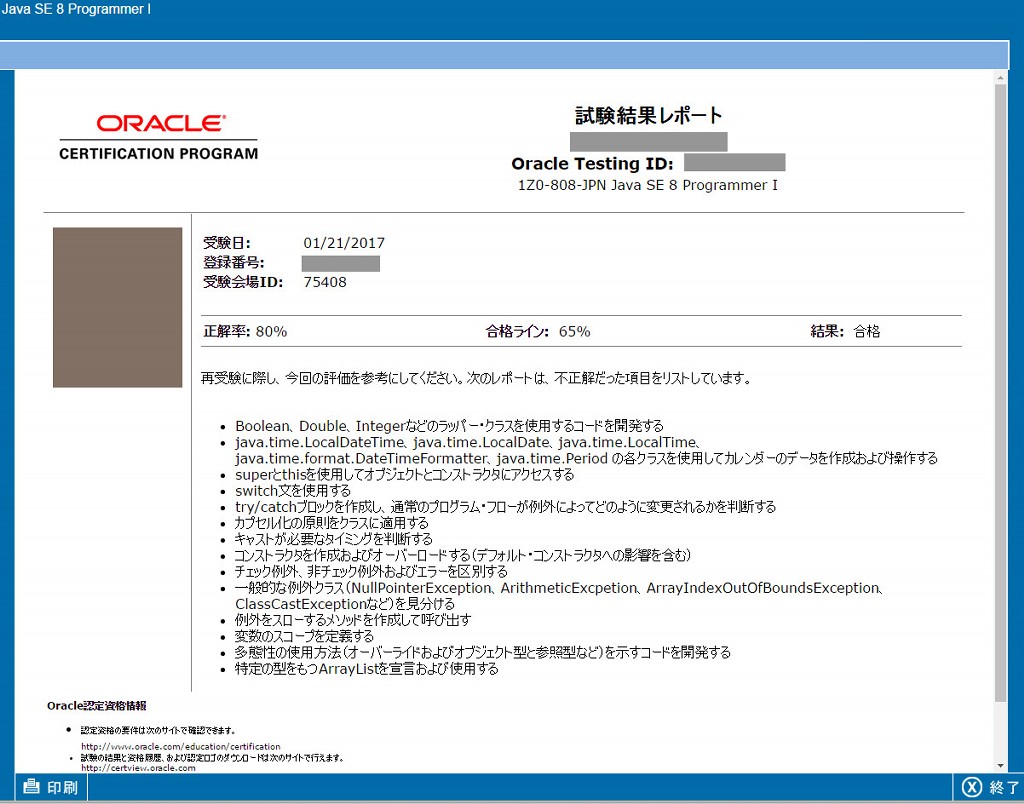This screenshot has width=1024, height=804.
Task: Open the oracle.com/education/certification link
Action: (x=181, y=746)
